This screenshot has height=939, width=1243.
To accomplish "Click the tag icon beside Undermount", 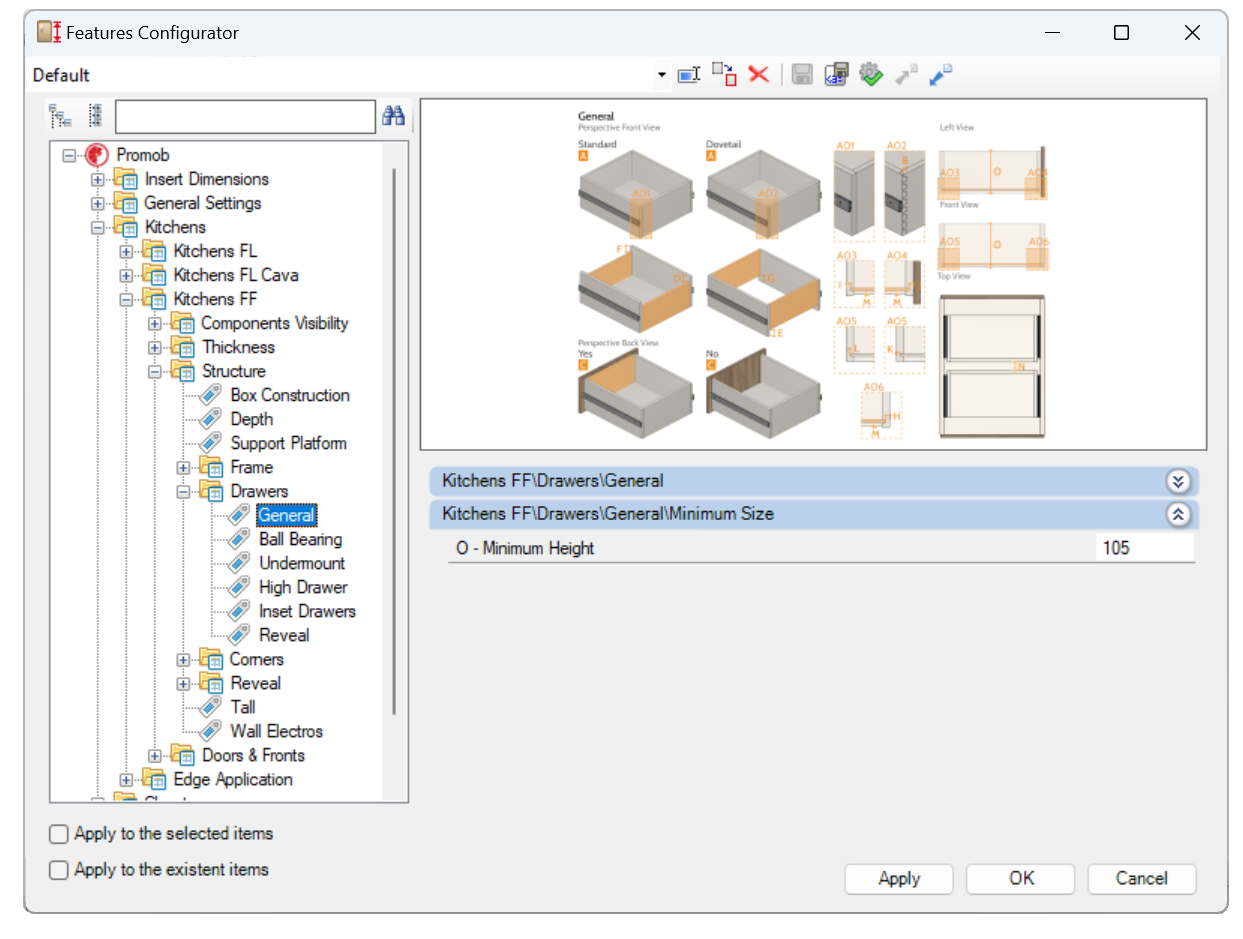I will [239, 563].
